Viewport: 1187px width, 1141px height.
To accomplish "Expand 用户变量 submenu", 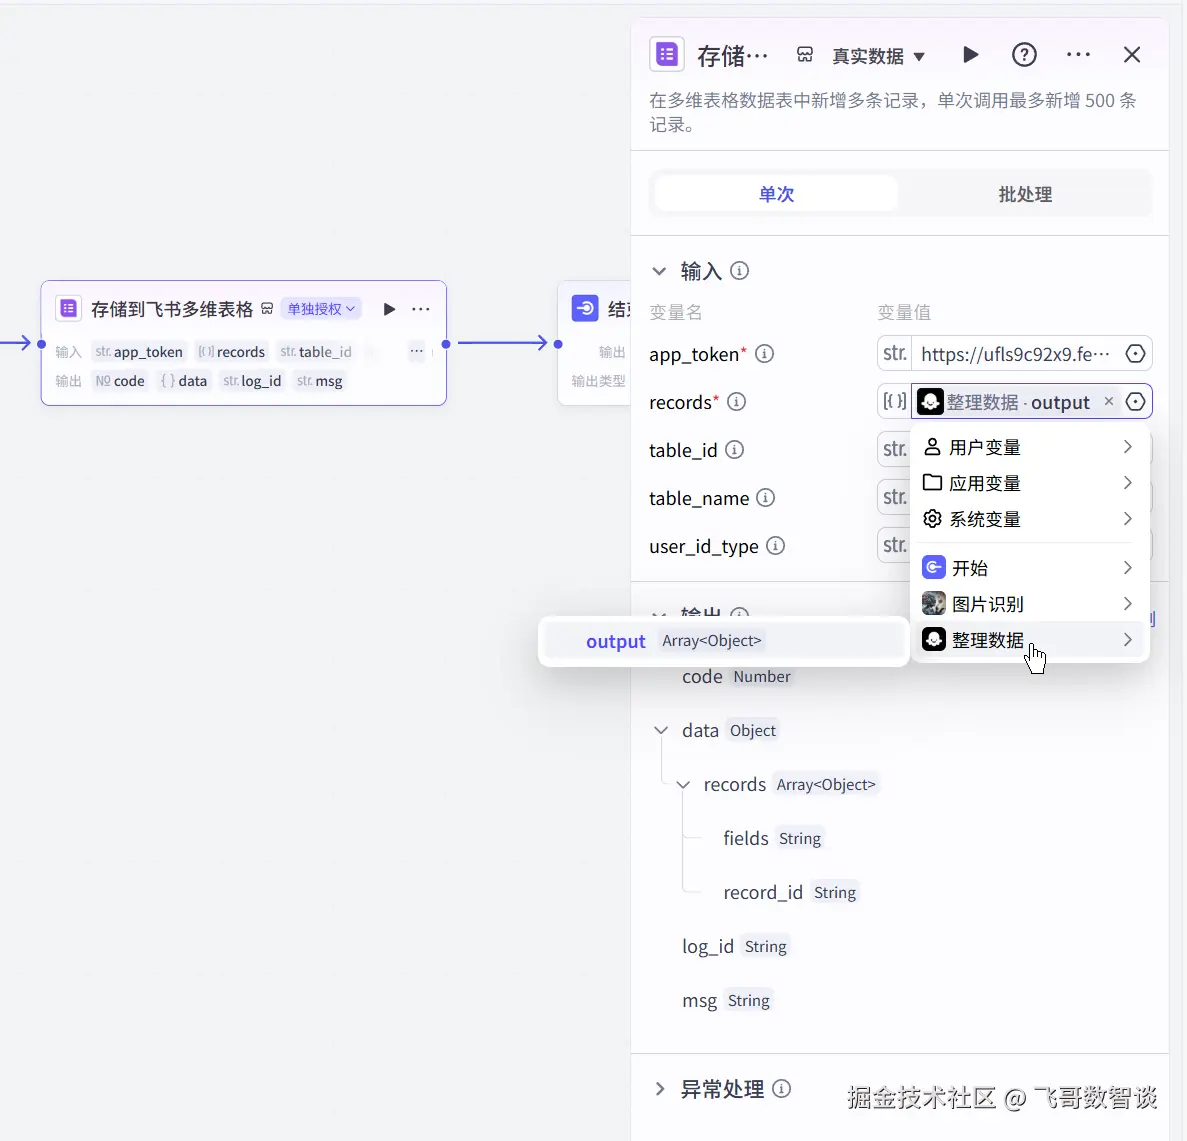I will (x=1030, y=447).
